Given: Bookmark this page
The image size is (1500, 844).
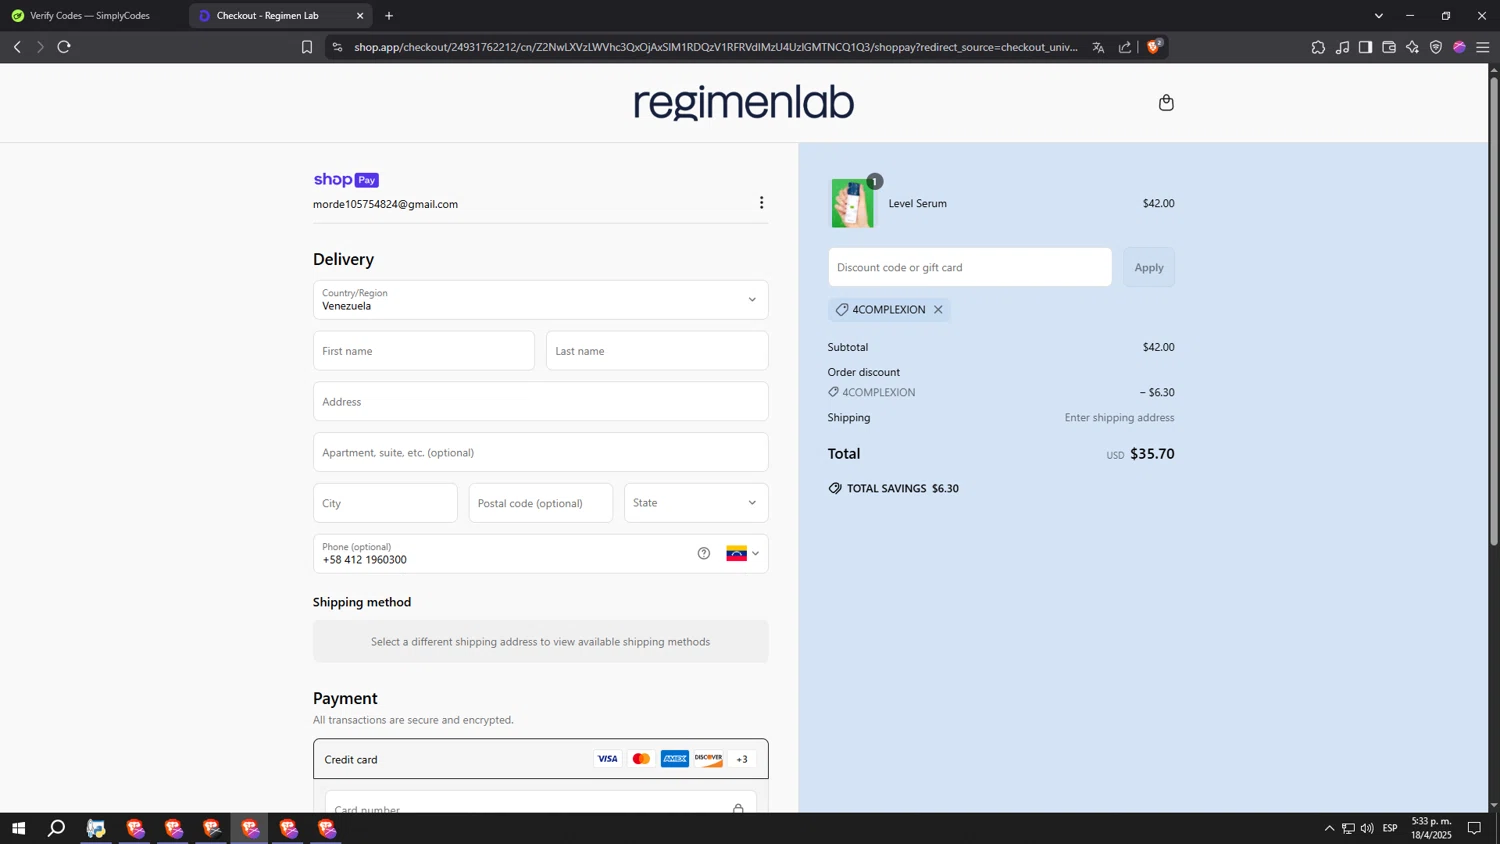Looking at the screenshot, I should pos(307,47).
